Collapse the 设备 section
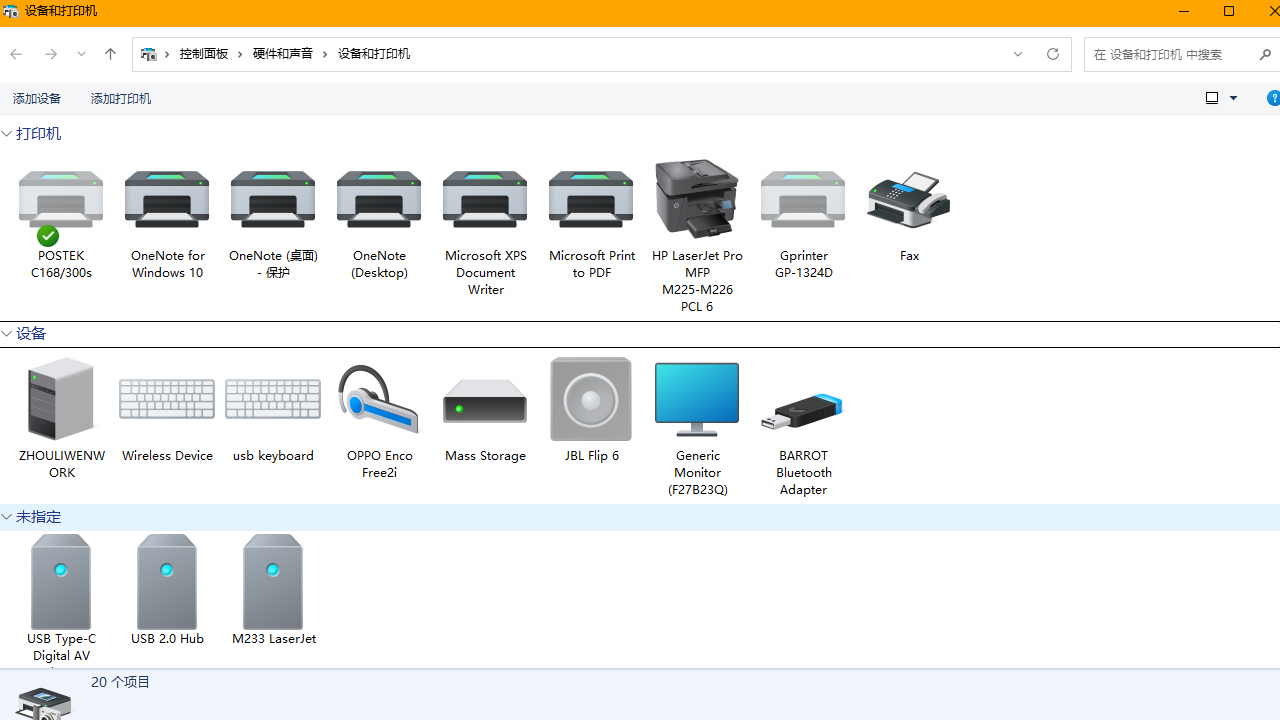Screen dimensions: 1280x720 click(x=6, y=334)
